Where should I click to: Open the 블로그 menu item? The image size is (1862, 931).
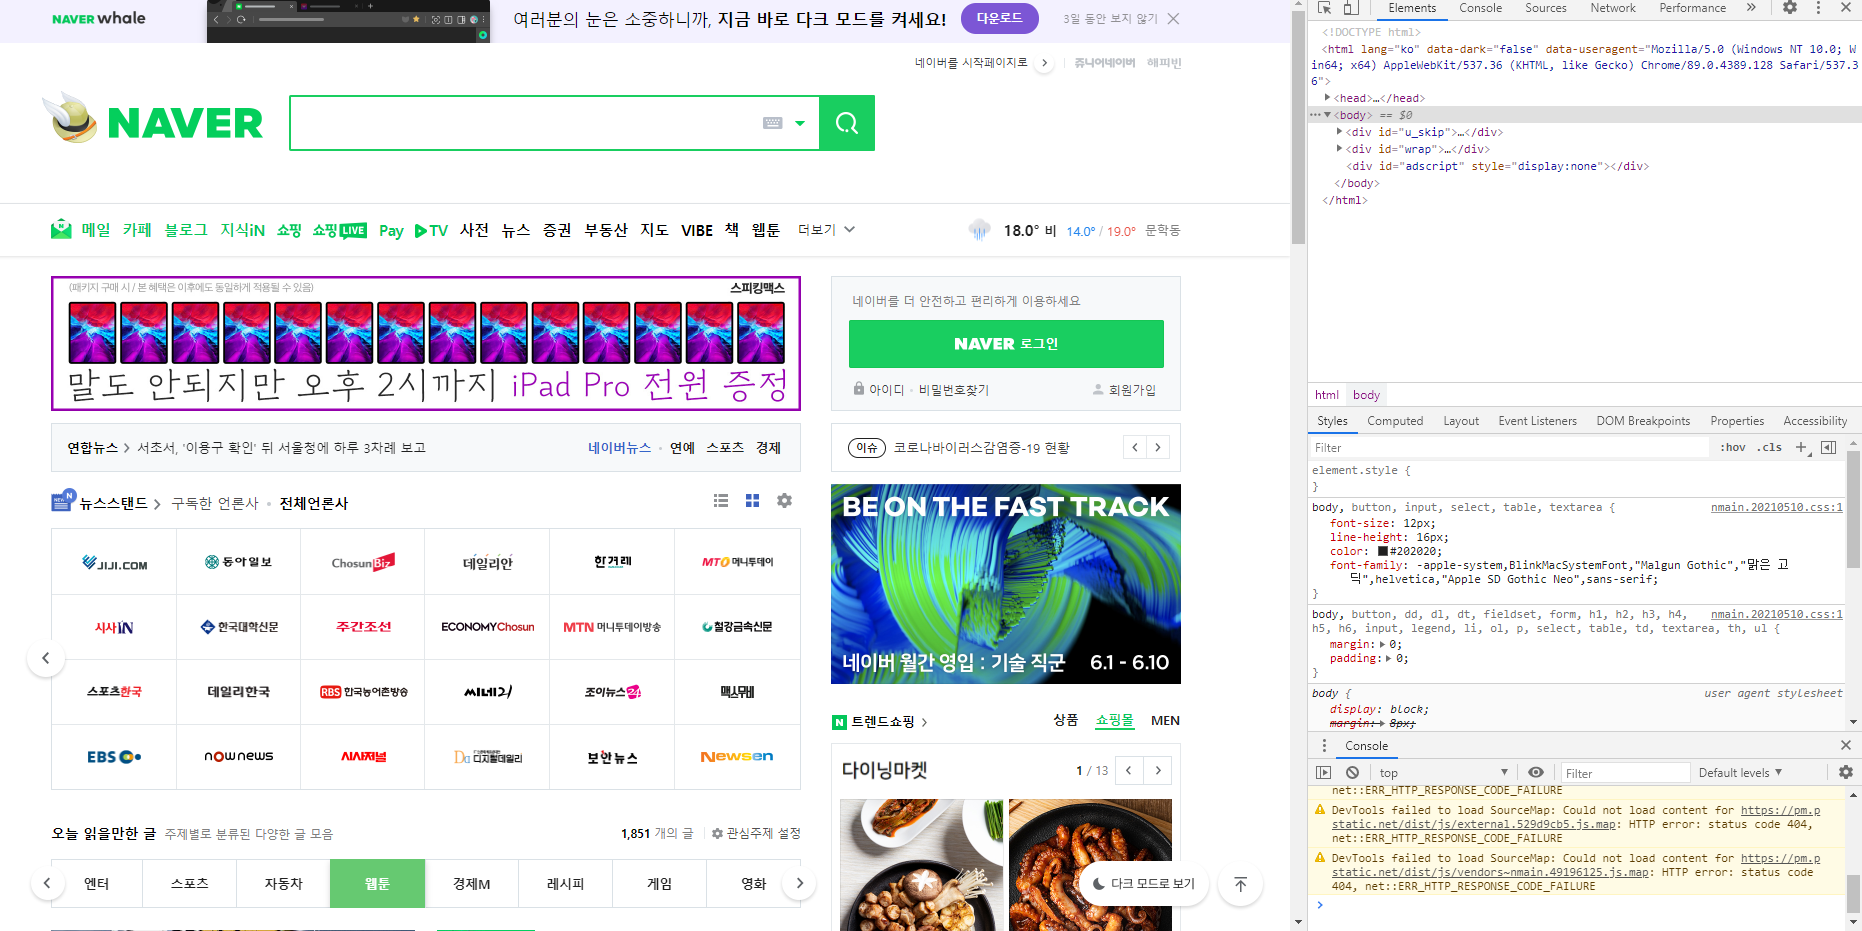(x=186, y=230)
